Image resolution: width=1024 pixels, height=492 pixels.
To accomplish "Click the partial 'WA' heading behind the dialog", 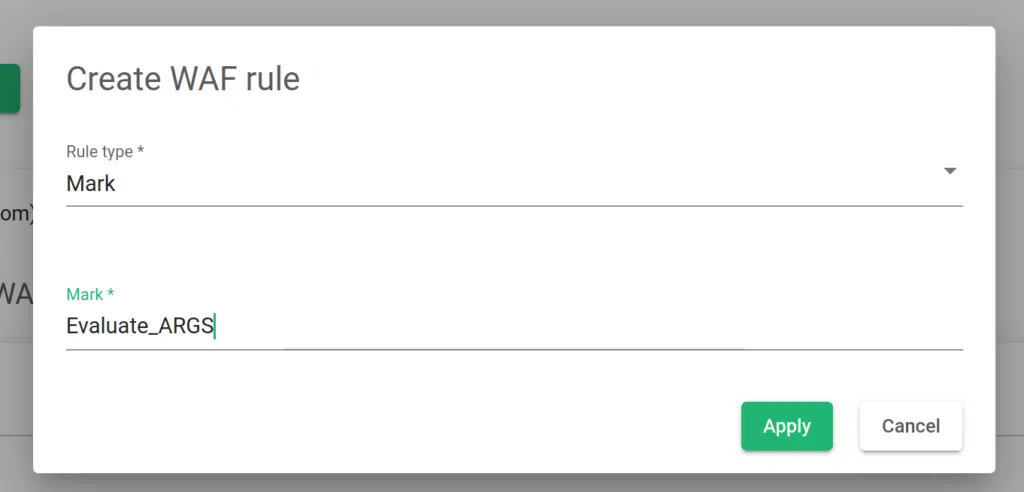I will click(15, 294).
